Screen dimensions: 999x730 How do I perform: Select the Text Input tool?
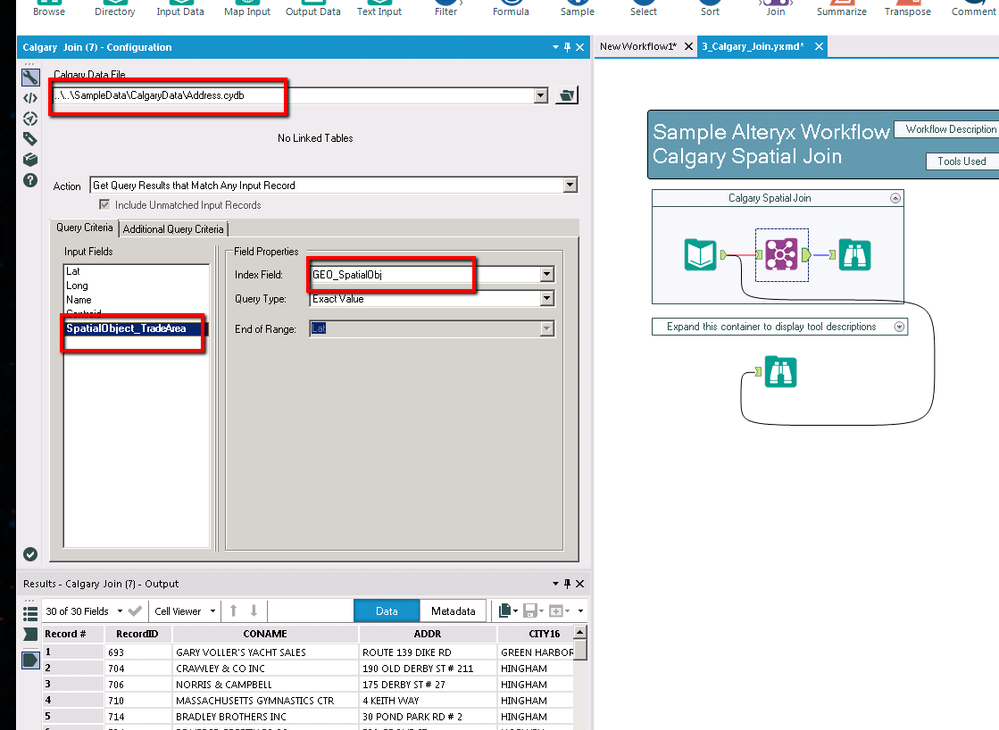pyautogui.click(x=379, y=9)
